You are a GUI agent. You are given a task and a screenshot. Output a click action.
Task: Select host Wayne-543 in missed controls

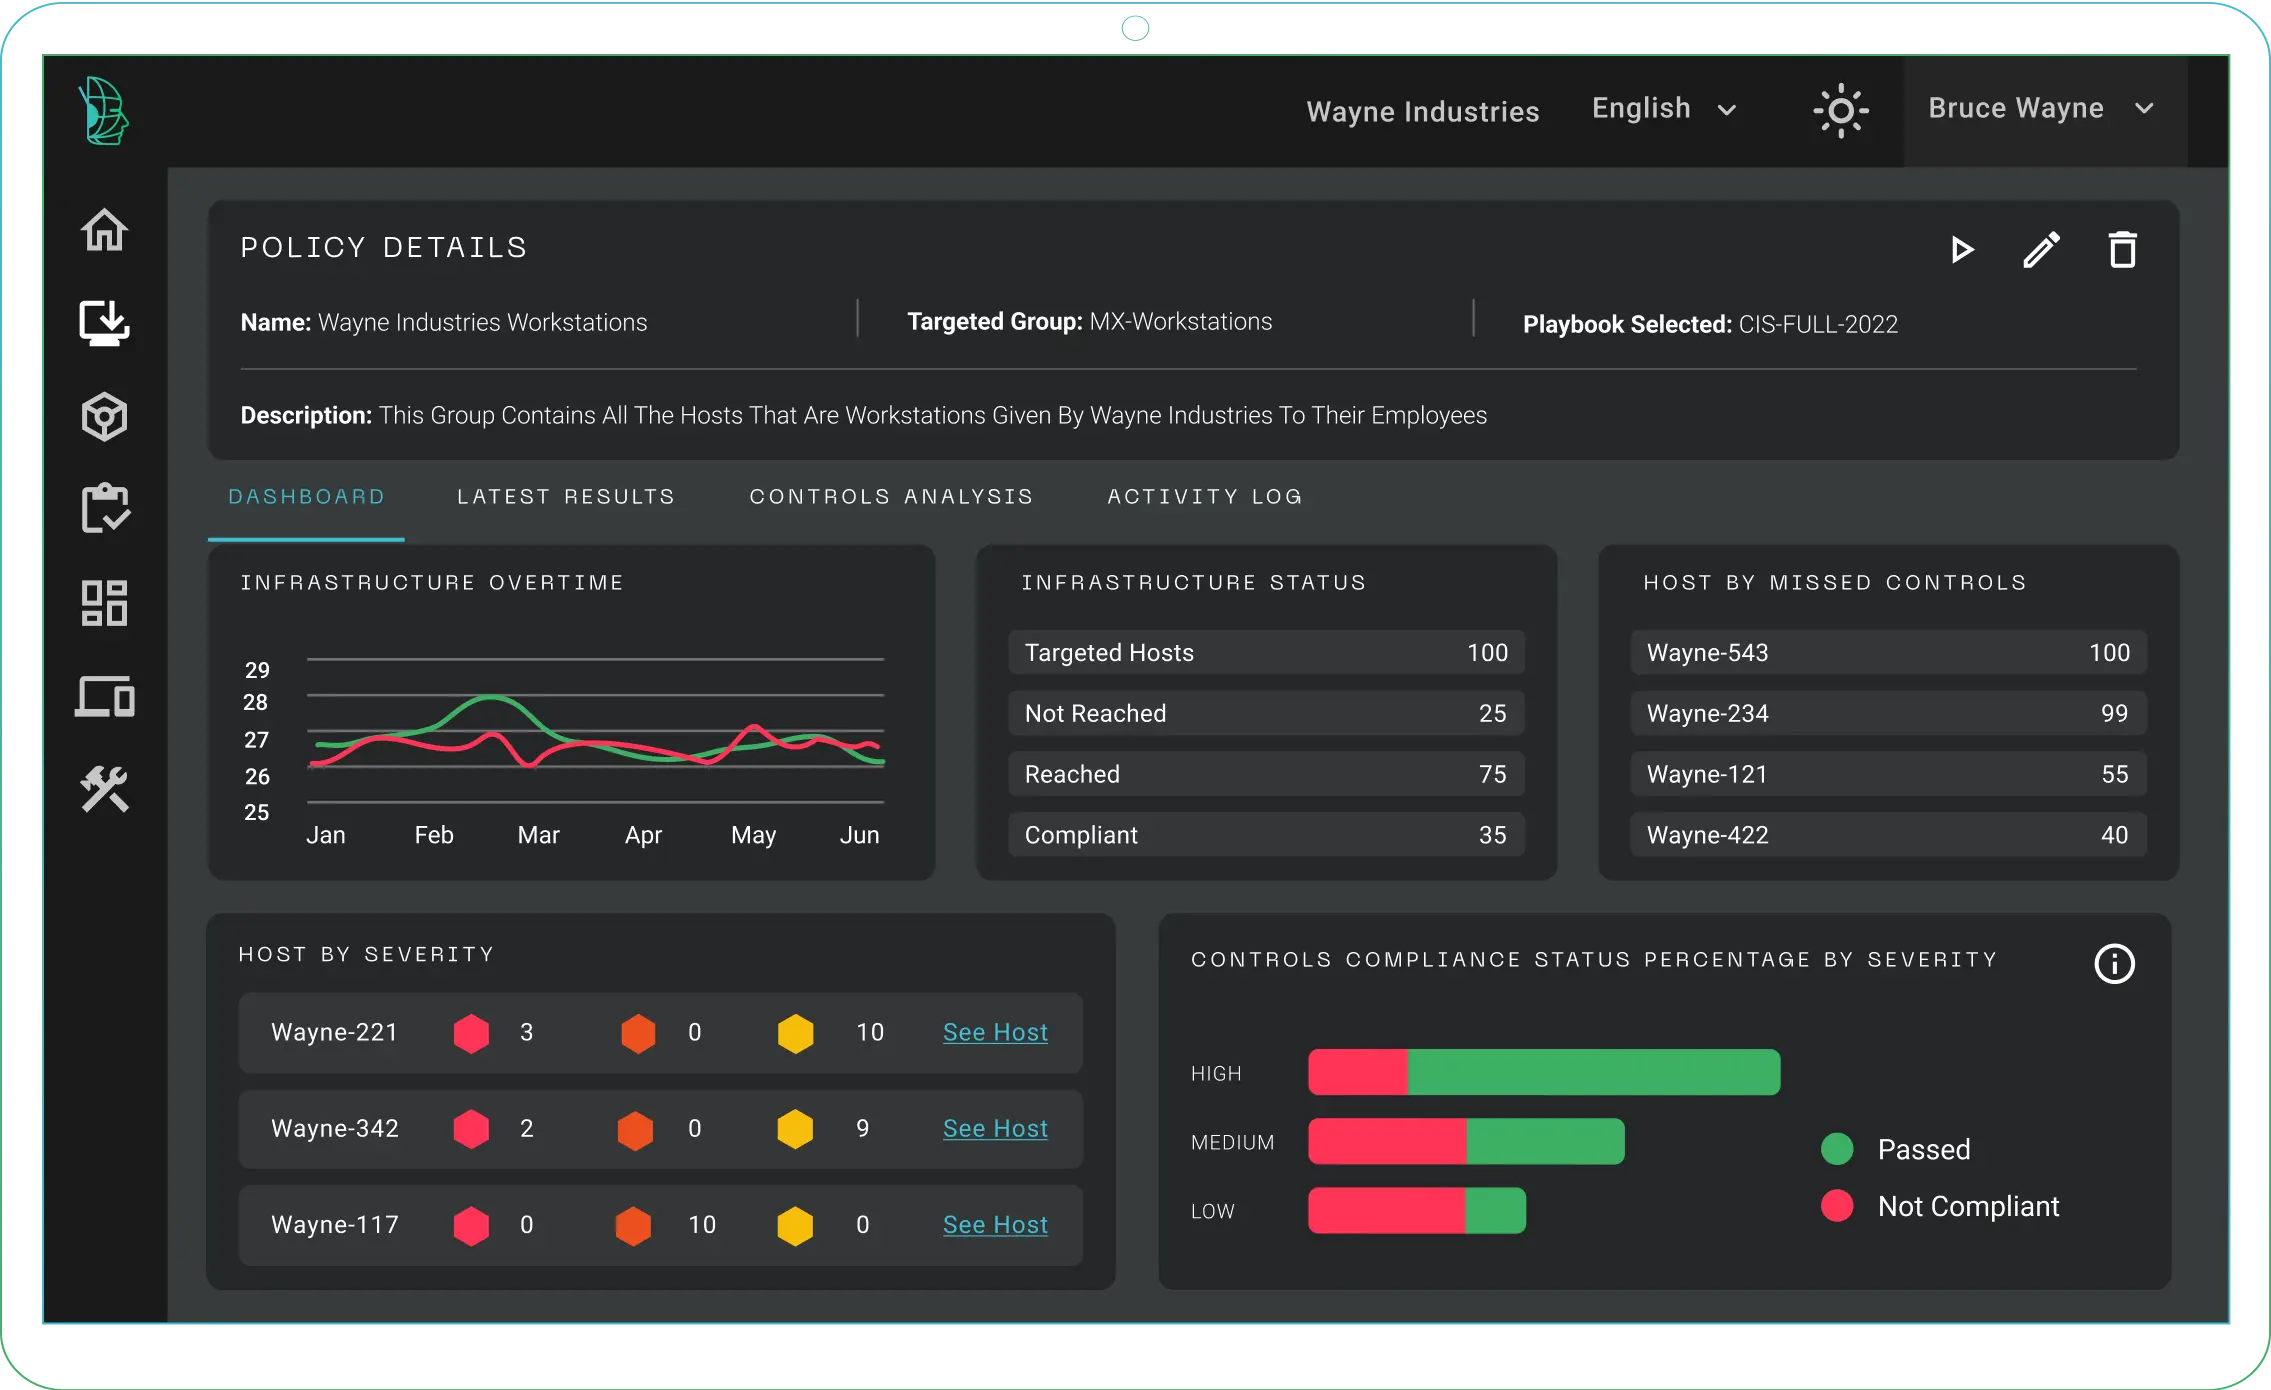1888,652
